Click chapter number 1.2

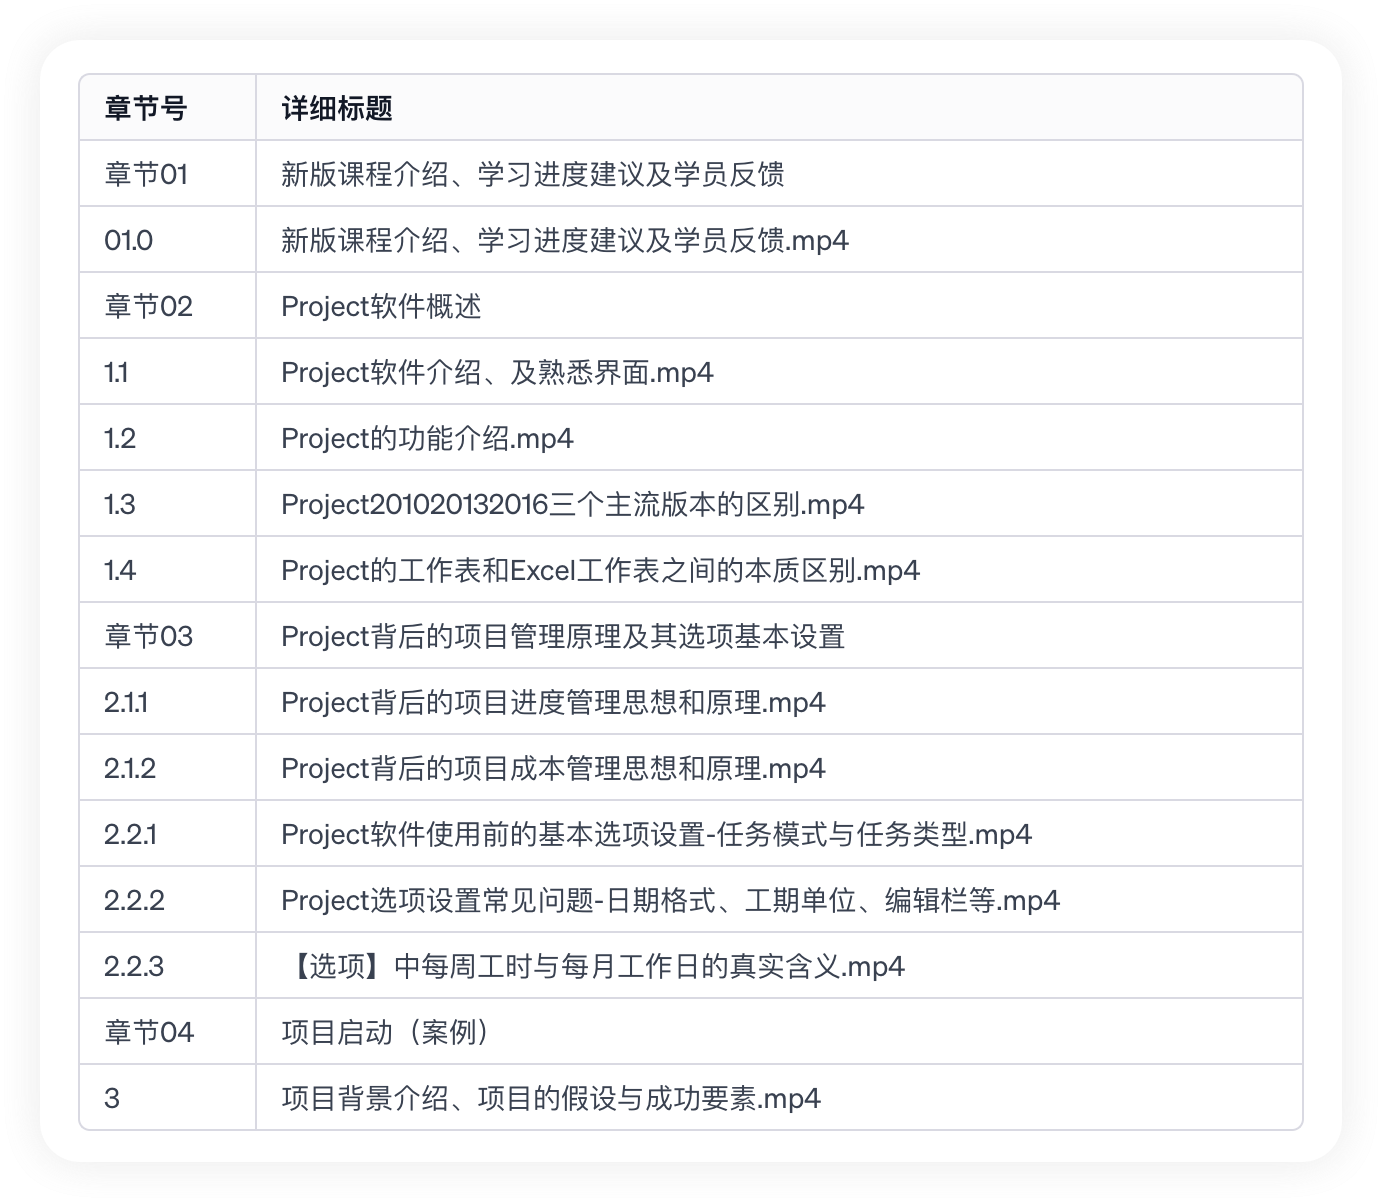pos(120,438)
